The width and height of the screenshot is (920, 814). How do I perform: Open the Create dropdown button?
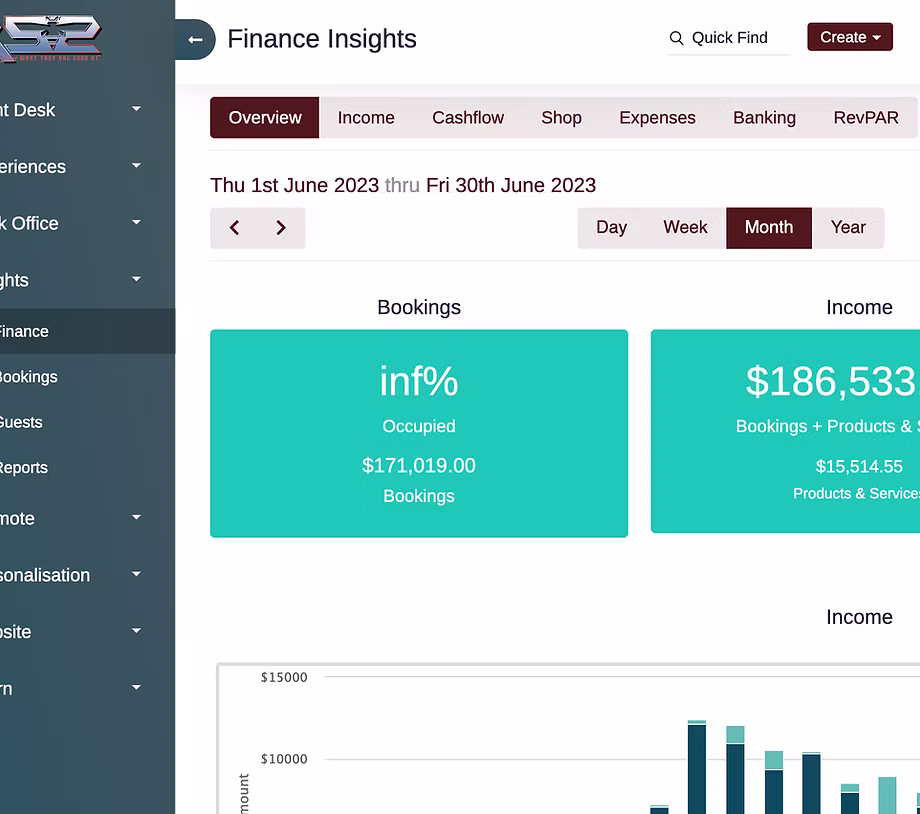tap(849, 37)
